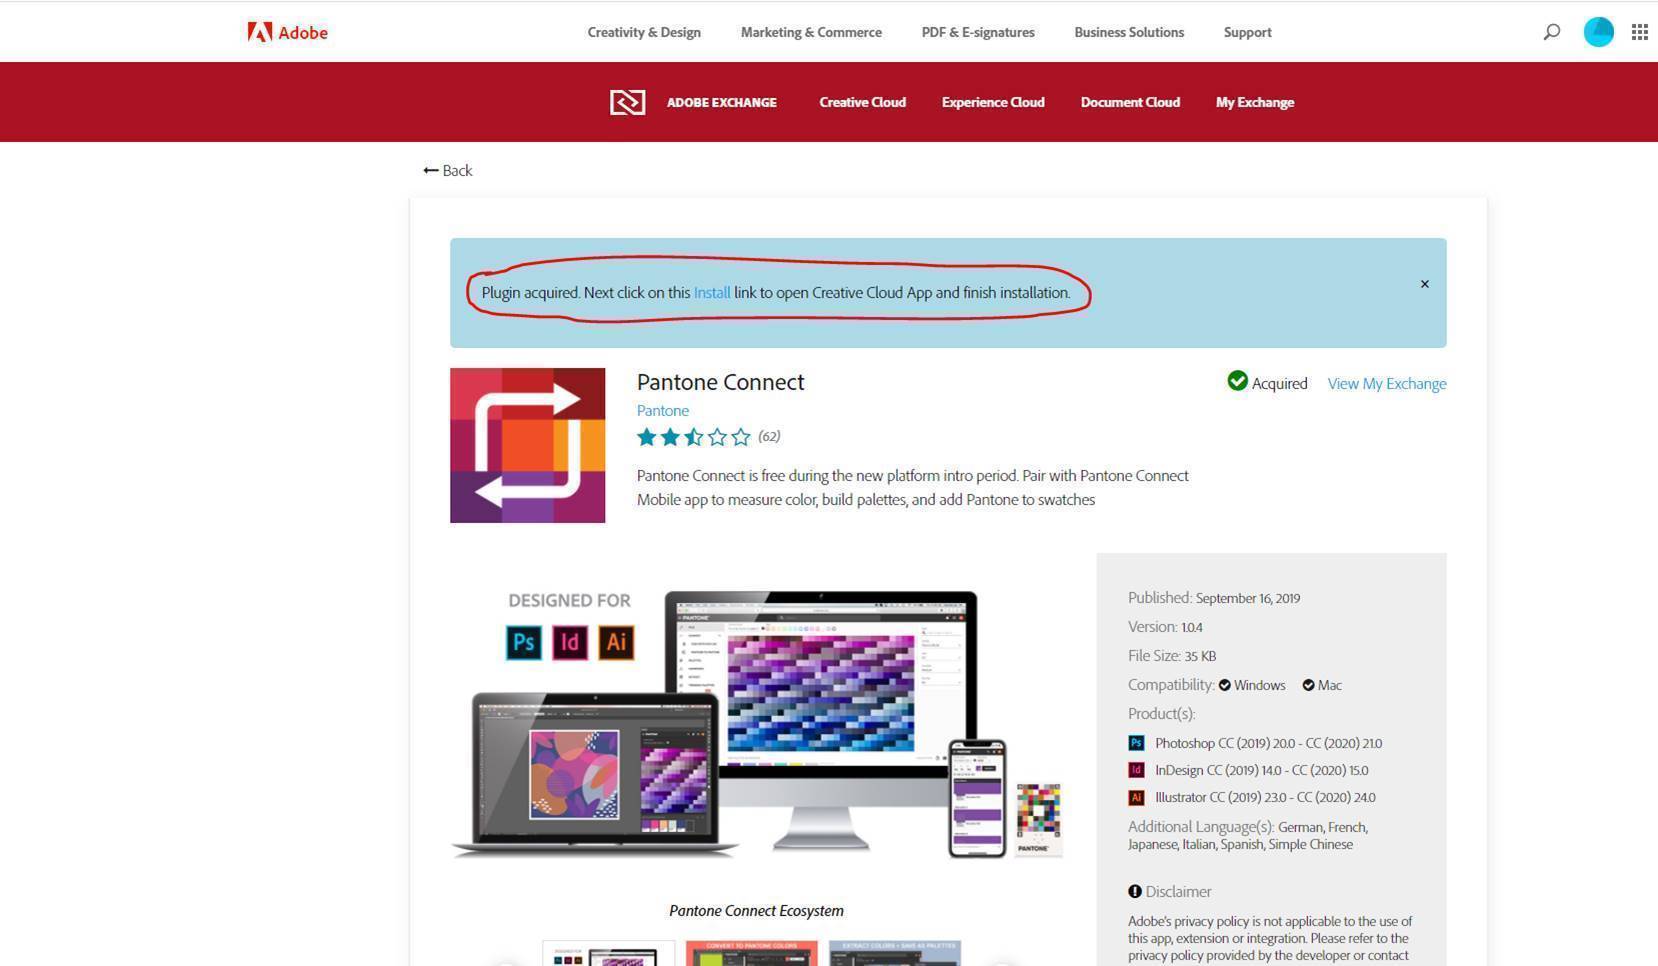This screenshot has height=966, width=1658.
Task: Select the Photoshop product icon
Action: 1137,742
